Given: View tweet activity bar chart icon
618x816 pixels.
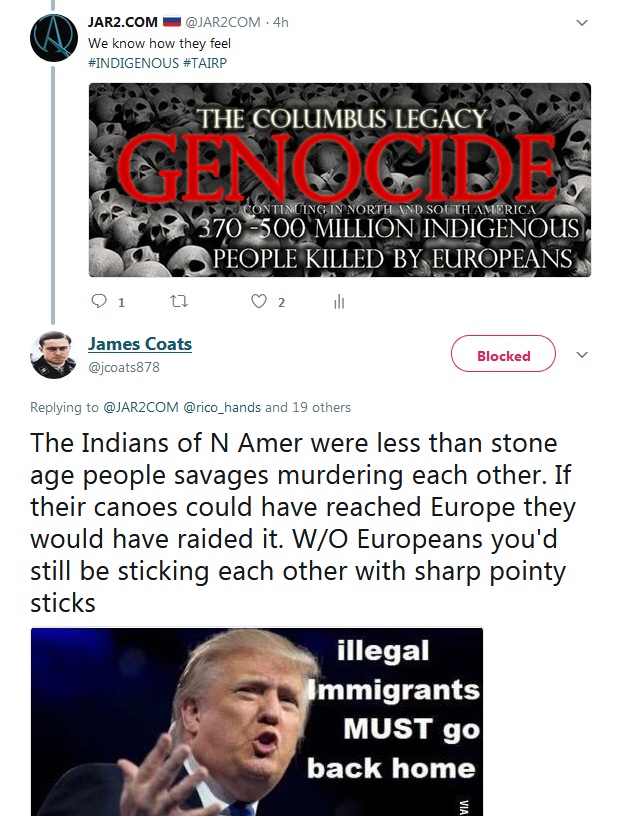Looking at the screenshot, I should tap(339, 301).
